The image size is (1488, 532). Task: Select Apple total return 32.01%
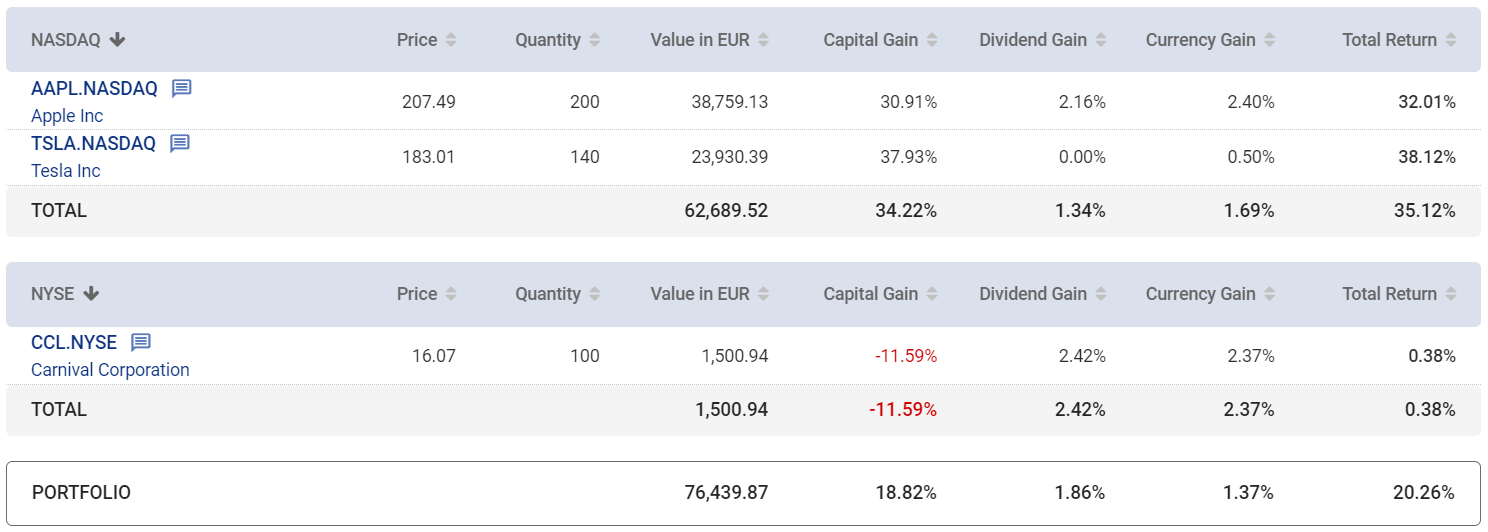[x=1427, y=102]
